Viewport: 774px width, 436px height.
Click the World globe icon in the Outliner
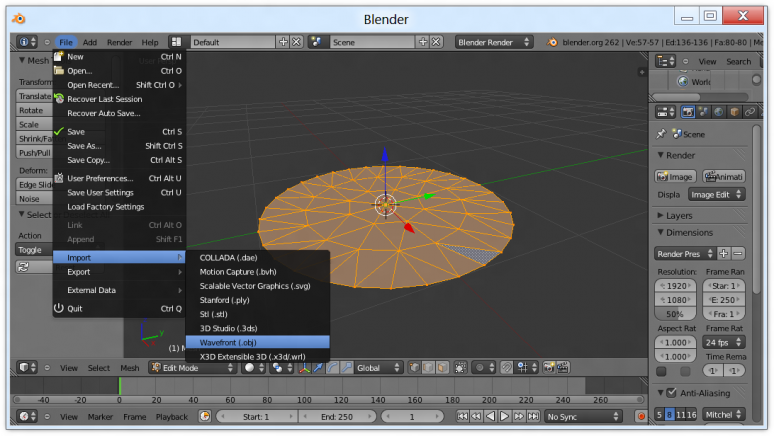[x=683, y=81]
